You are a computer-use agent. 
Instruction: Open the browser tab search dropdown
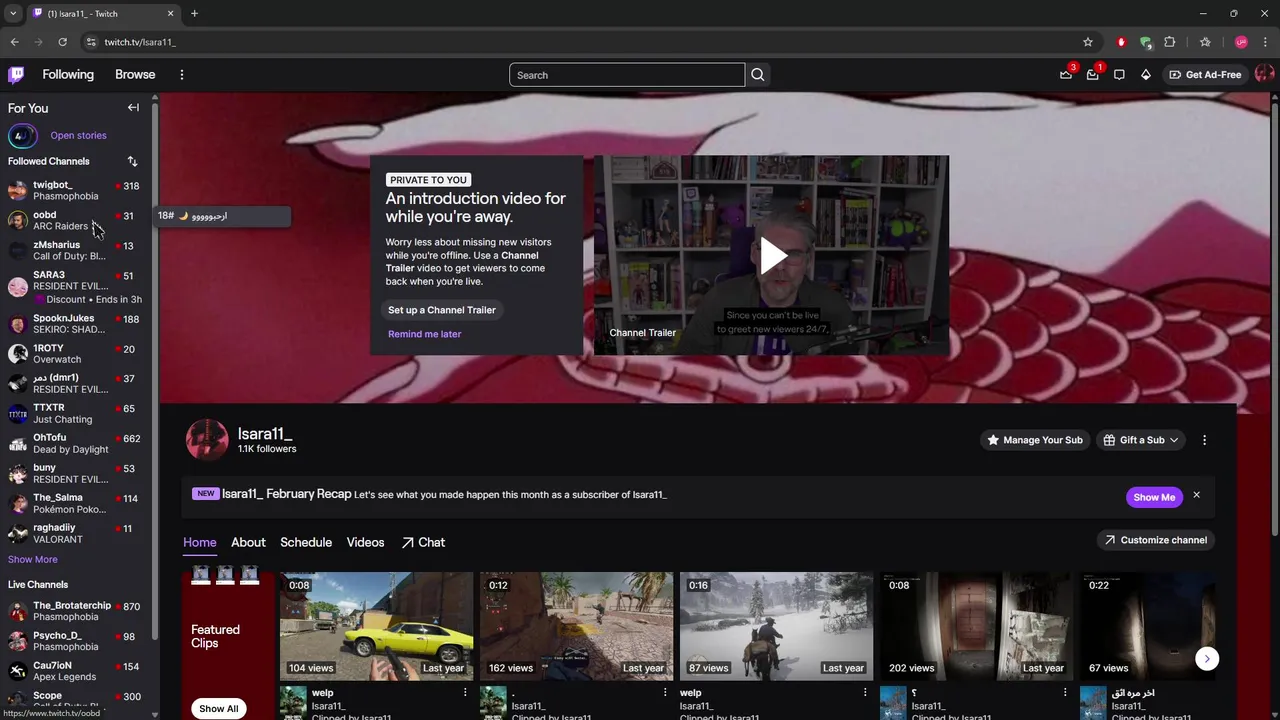coord(13,14)
